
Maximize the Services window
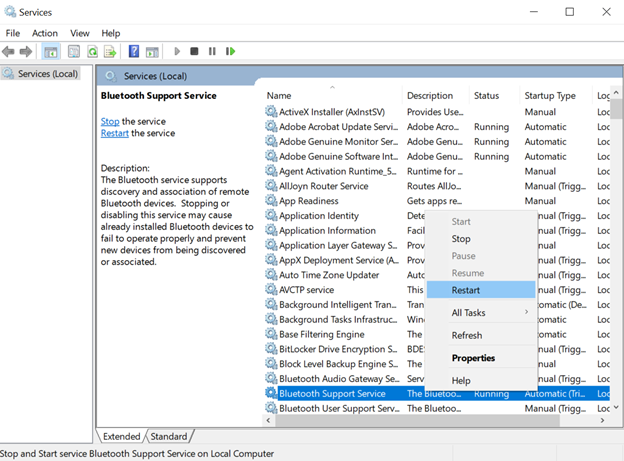[x=569, y=12]
